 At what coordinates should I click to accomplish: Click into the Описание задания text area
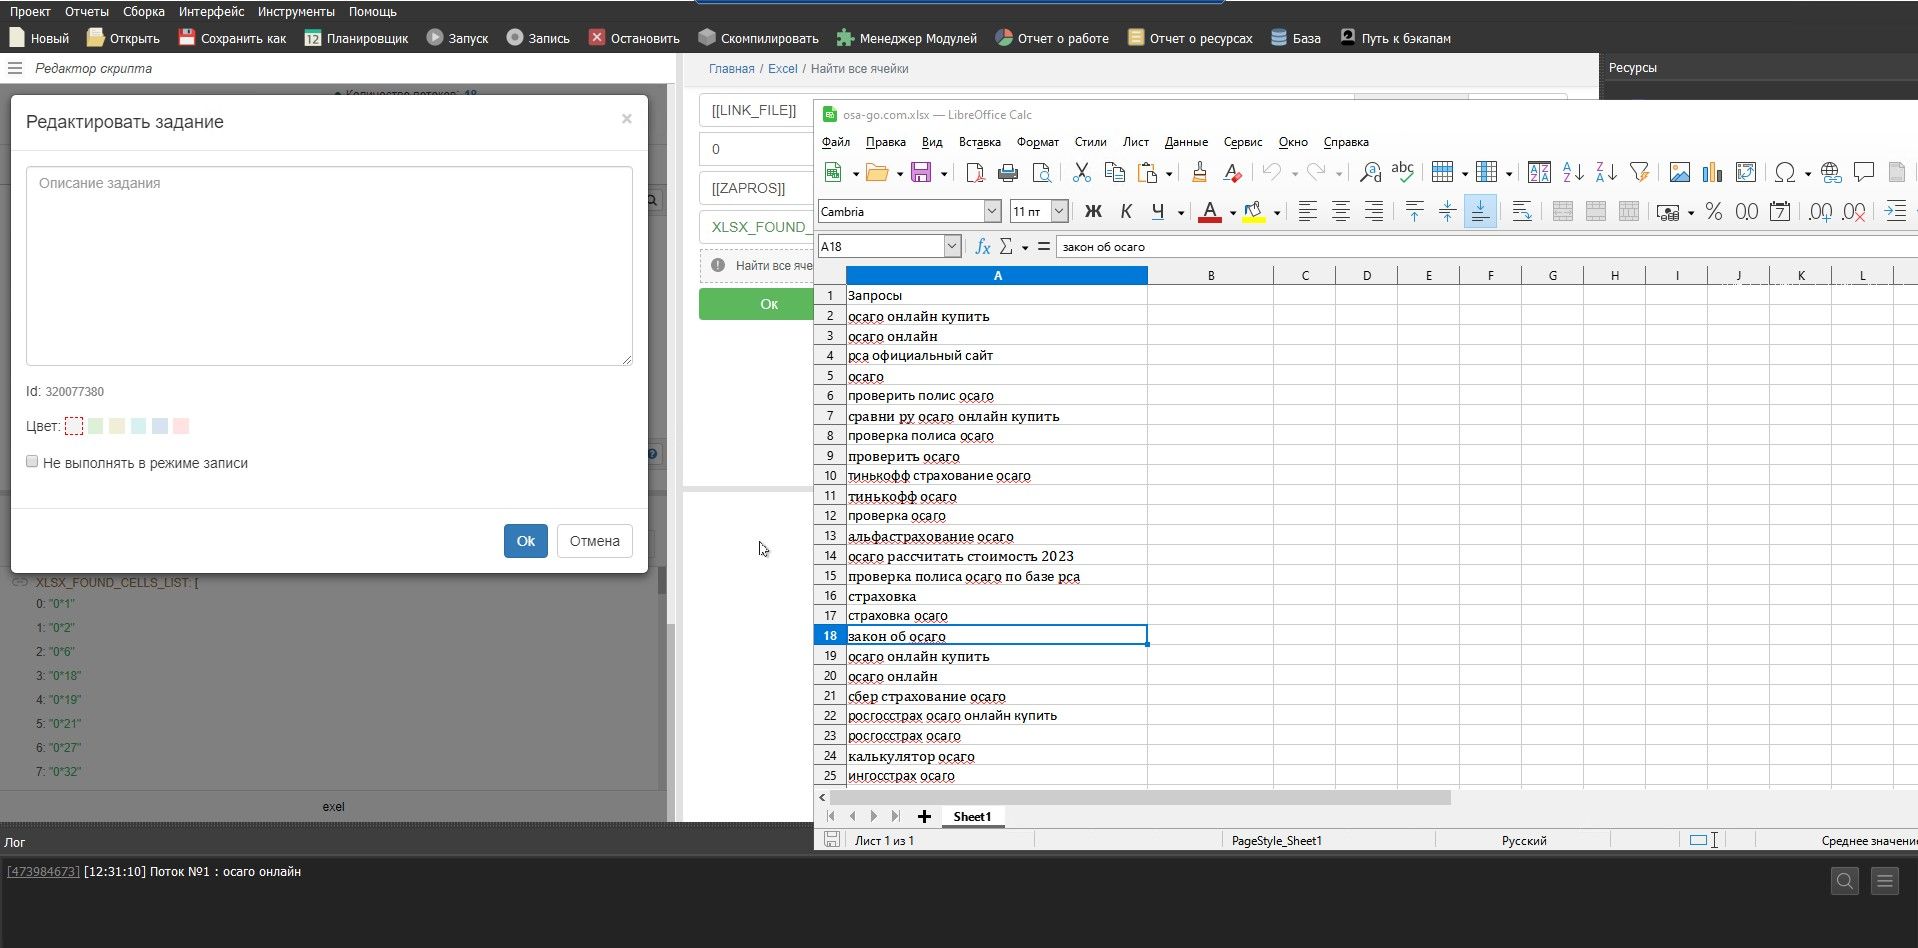329,266
